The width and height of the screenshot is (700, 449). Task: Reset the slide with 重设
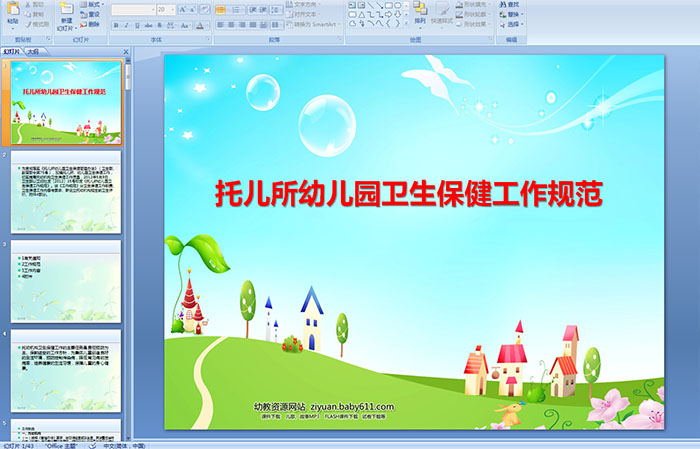click(90, 14)
